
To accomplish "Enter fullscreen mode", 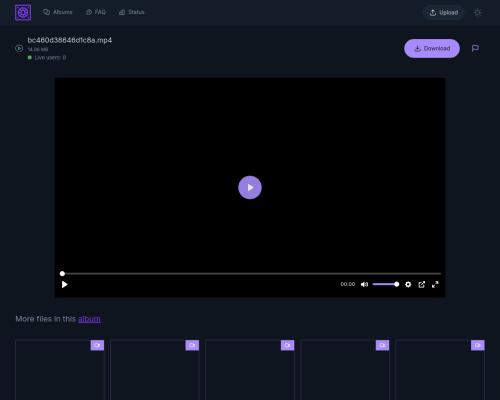I will tap(435, 284).
